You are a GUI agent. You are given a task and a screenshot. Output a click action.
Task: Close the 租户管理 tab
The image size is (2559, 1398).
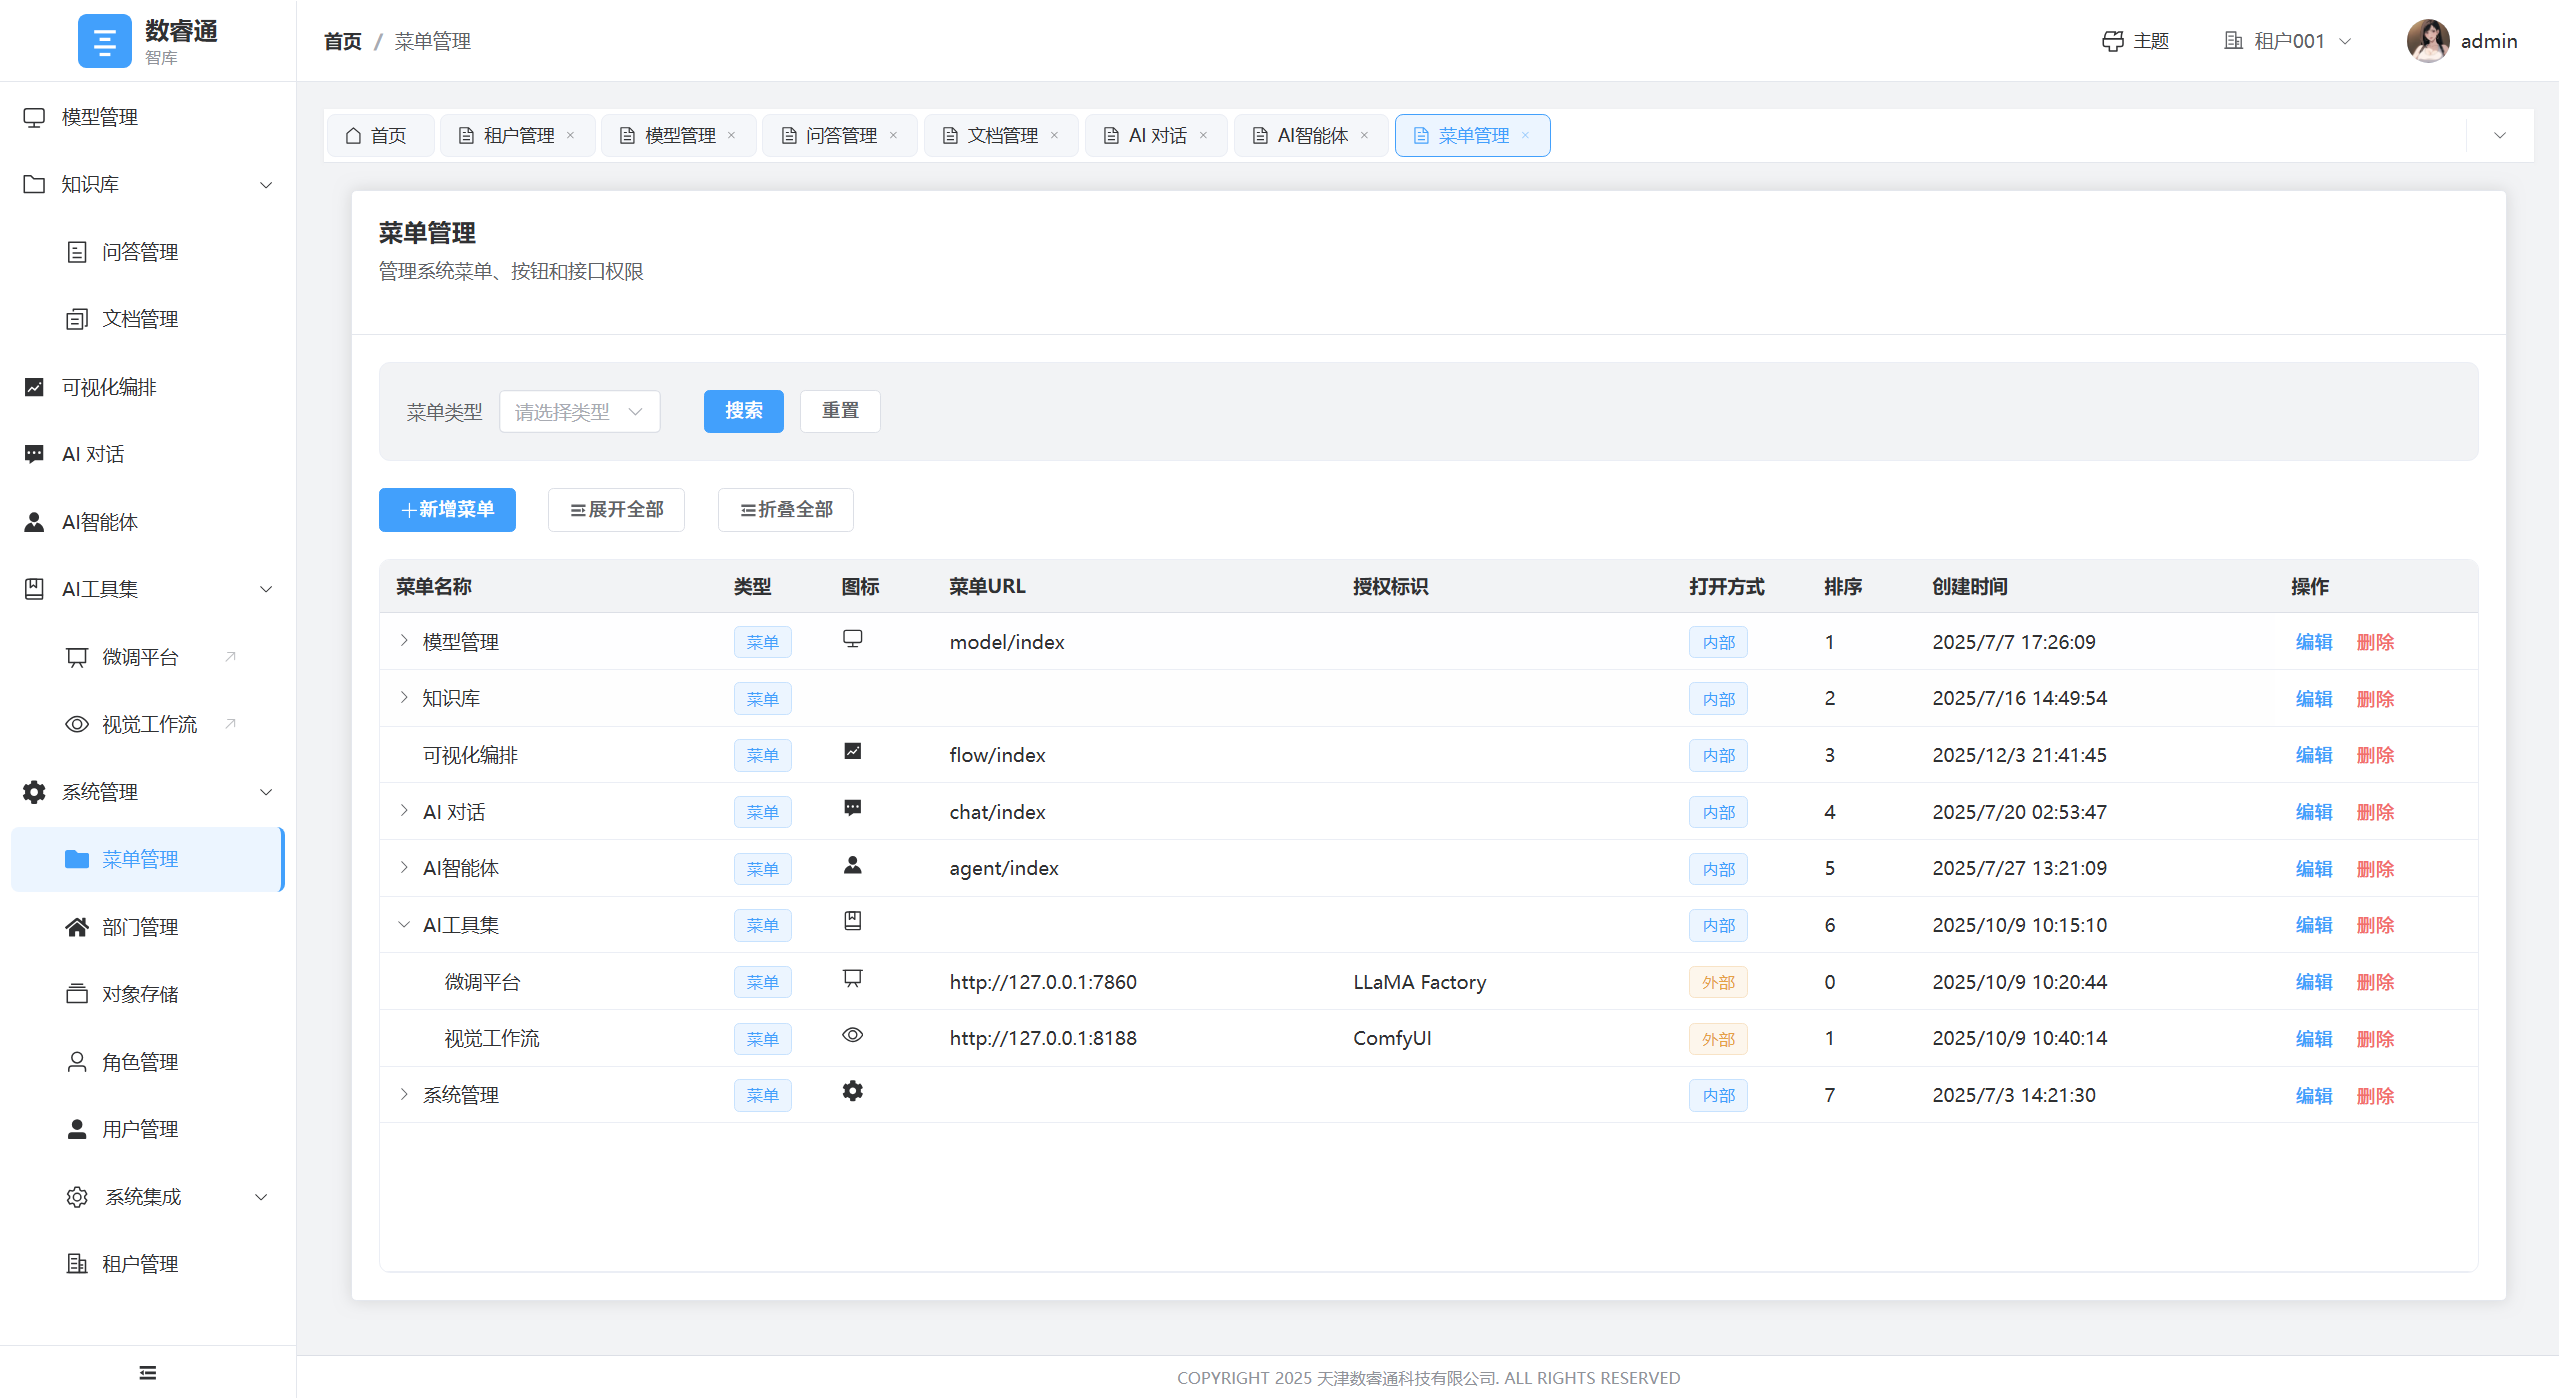pos(571,136)
